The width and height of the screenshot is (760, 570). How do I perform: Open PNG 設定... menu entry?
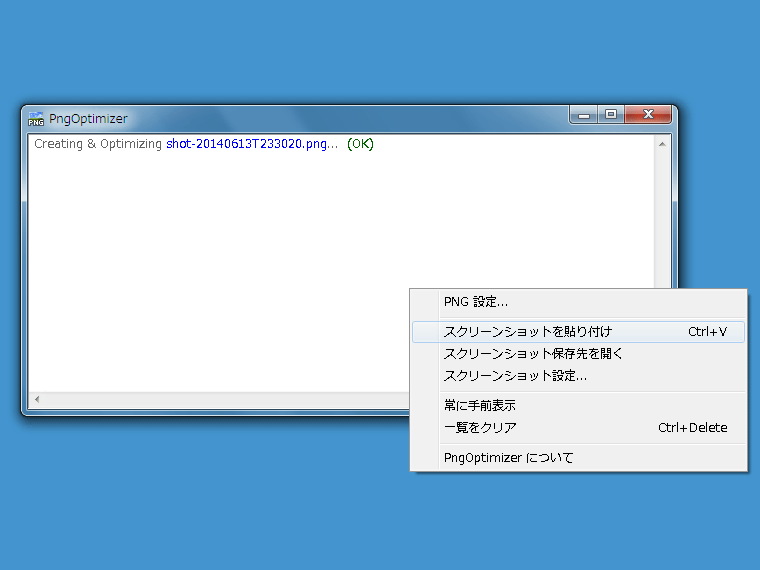(x=578, y=302)
